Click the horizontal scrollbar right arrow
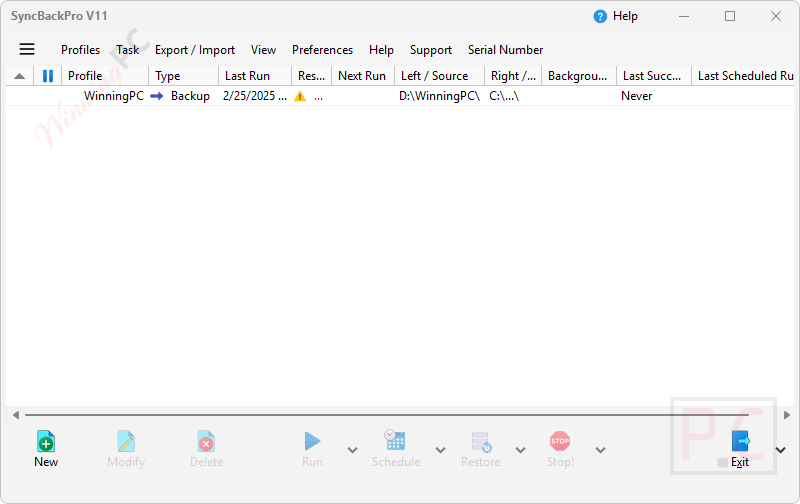Screen dimensions: 800x504 pyautogui.click(x=787, y=415)
